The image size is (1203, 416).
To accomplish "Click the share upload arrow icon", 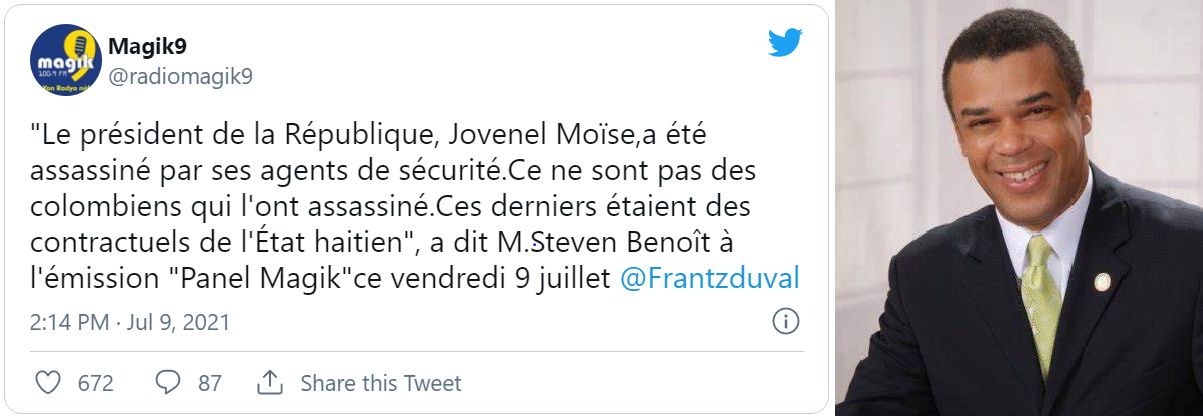I will (270, 383).
